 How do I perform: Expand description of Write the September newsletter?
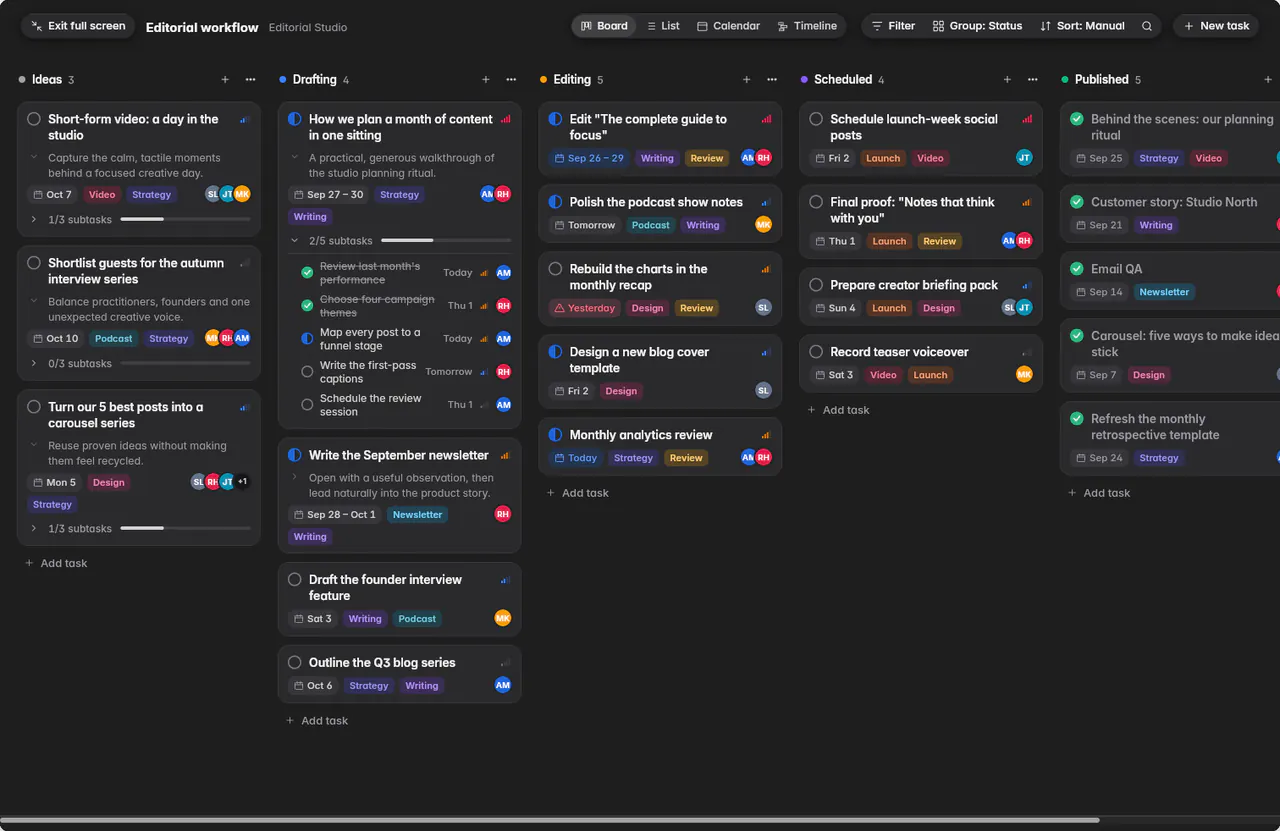point(295,478)
